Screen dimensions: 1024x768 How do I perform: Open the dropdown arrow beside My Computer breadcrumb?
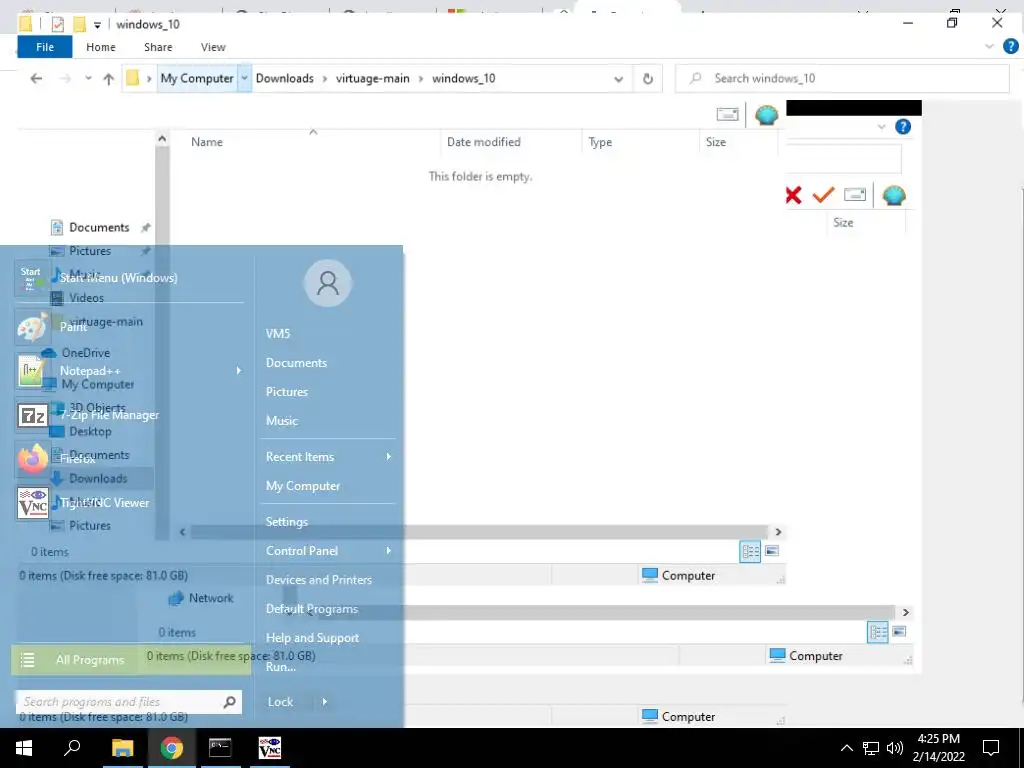coord(244,78)
